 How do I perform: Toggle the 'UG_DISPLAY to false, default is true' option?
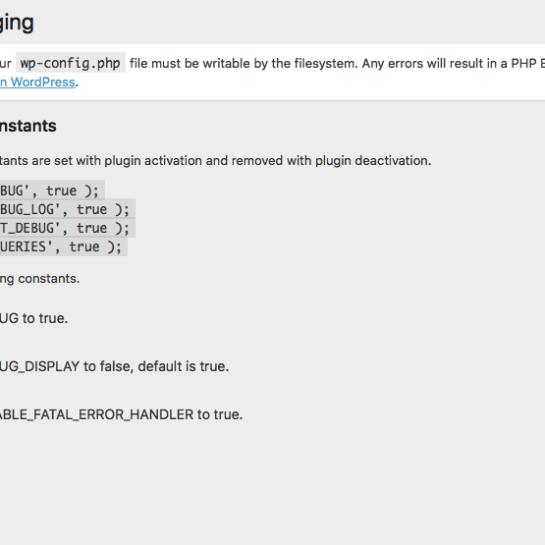tap(114, 366)
